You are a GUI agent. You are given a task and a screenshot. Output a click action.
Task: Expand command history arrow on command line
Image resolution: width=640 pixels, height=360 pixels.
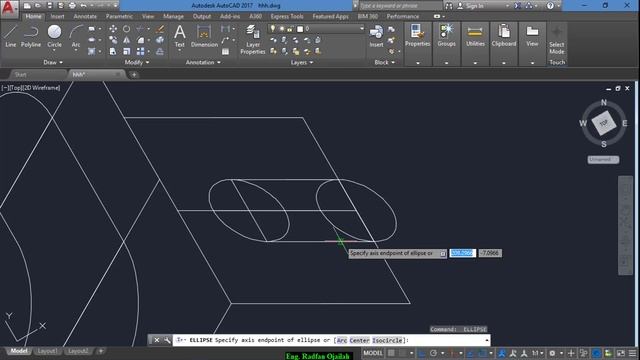[x=487, y=340]
